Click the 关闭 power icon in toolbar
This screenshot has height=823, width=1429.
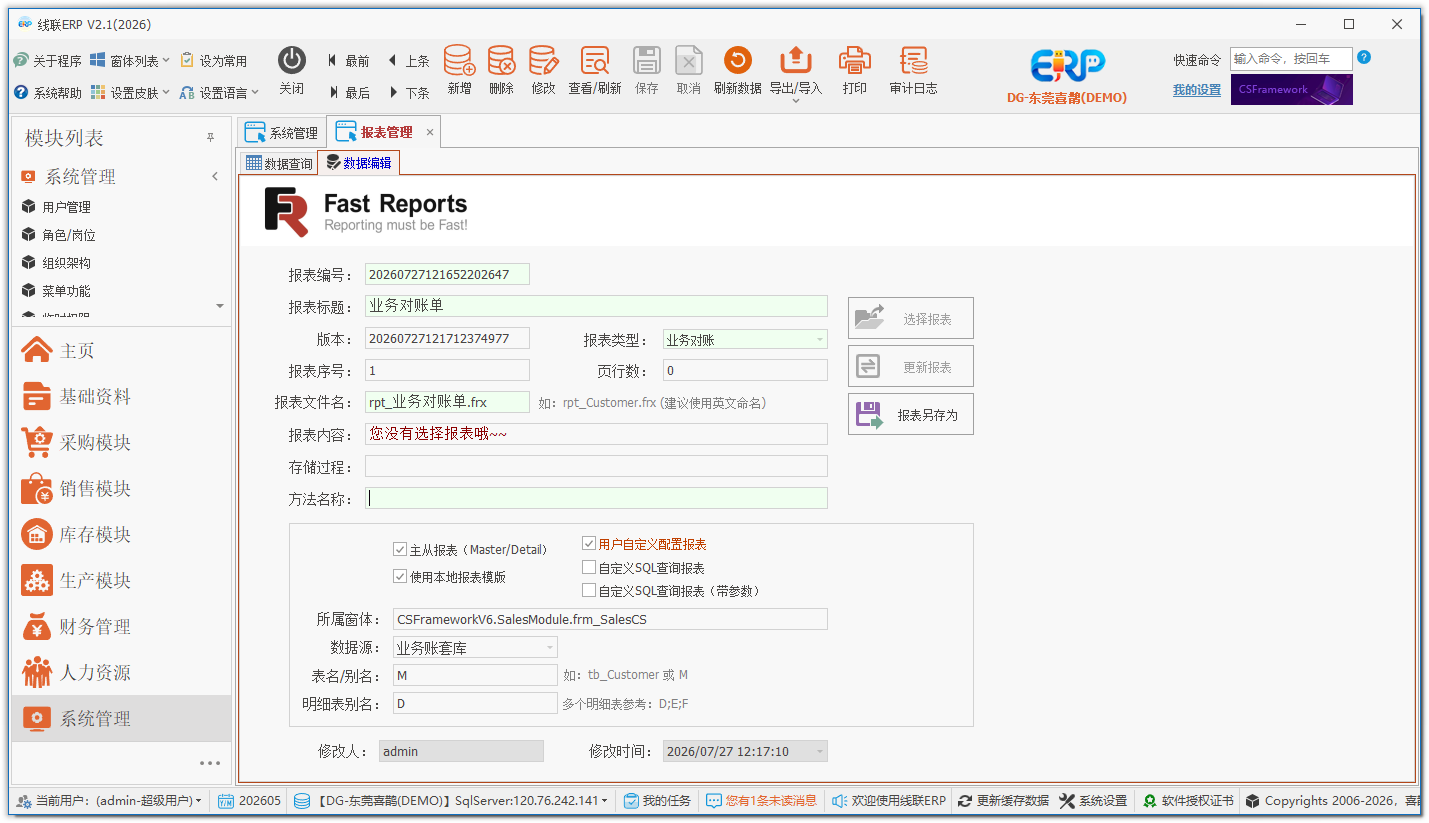click(x=291, y=61)
